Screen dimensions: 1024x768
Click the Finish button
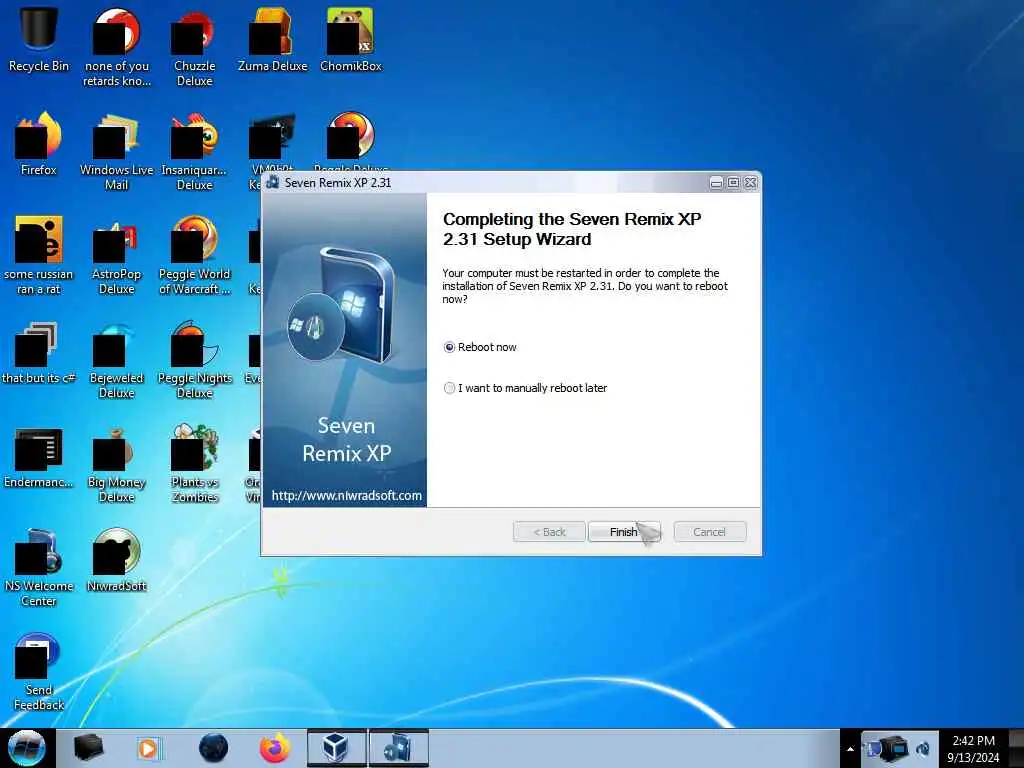point(624,532)
